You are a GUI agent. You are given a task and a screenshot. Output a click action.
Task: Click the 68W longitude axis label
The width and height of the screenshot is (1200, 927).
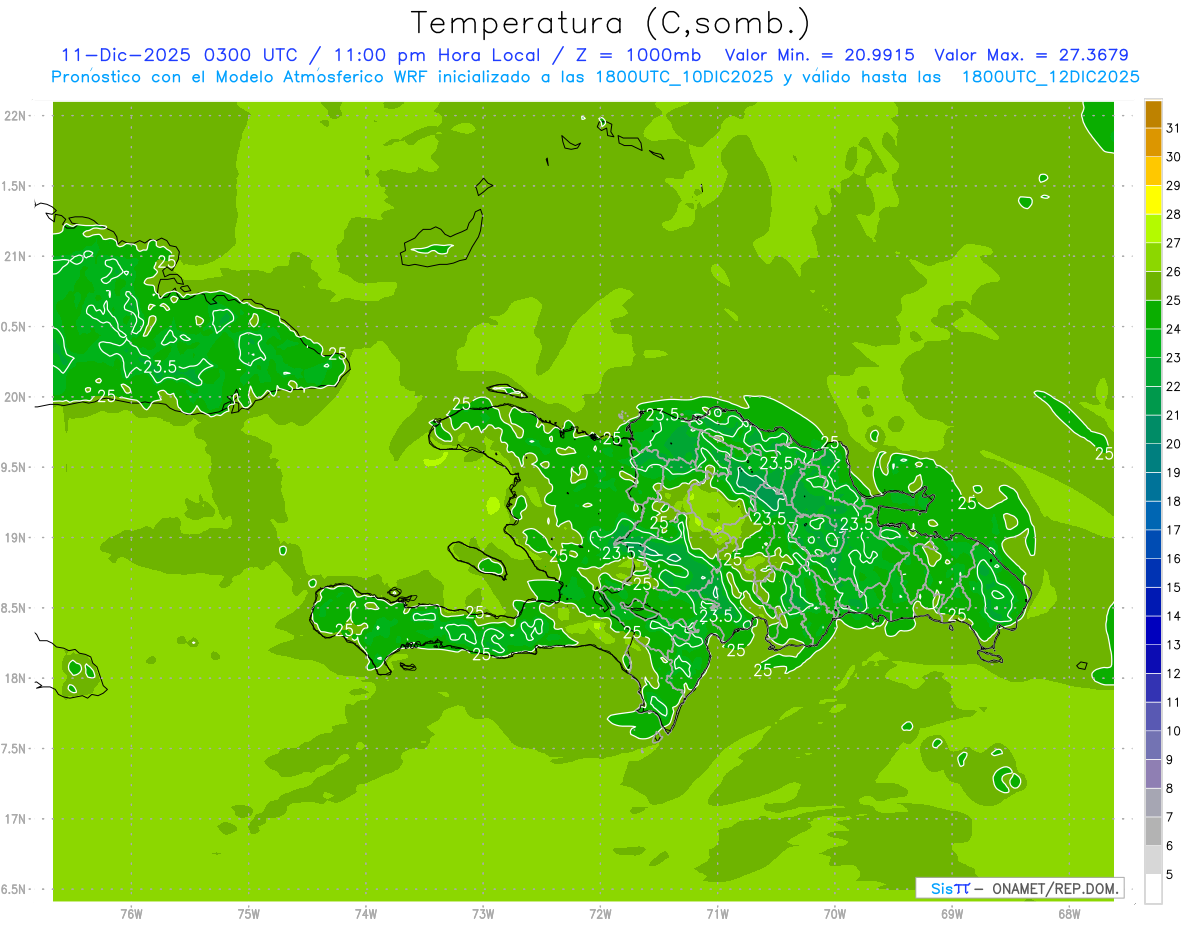tap(1069, 913)
